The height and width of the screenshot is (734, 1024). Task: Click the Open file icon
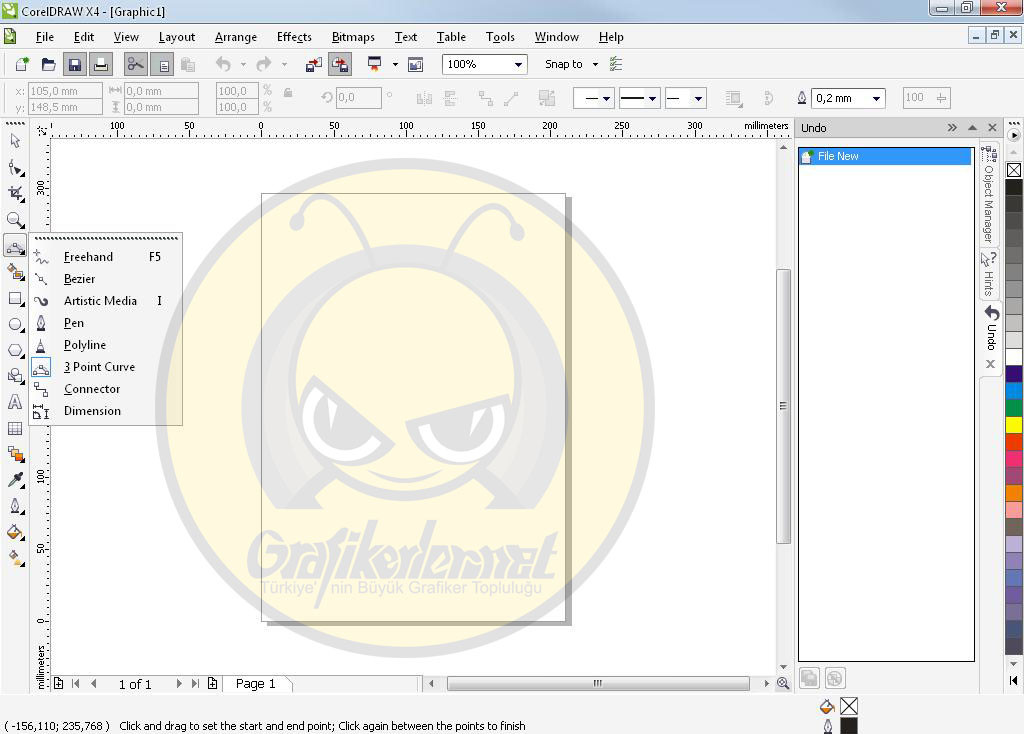click(48, 64)
